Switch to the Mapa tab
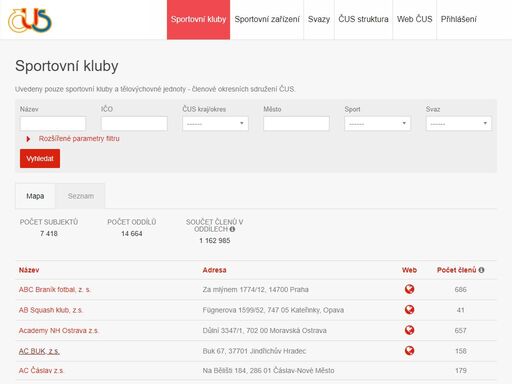Image resolution: width=512 pixels, height=384 pixels. [x=35, y=196]
